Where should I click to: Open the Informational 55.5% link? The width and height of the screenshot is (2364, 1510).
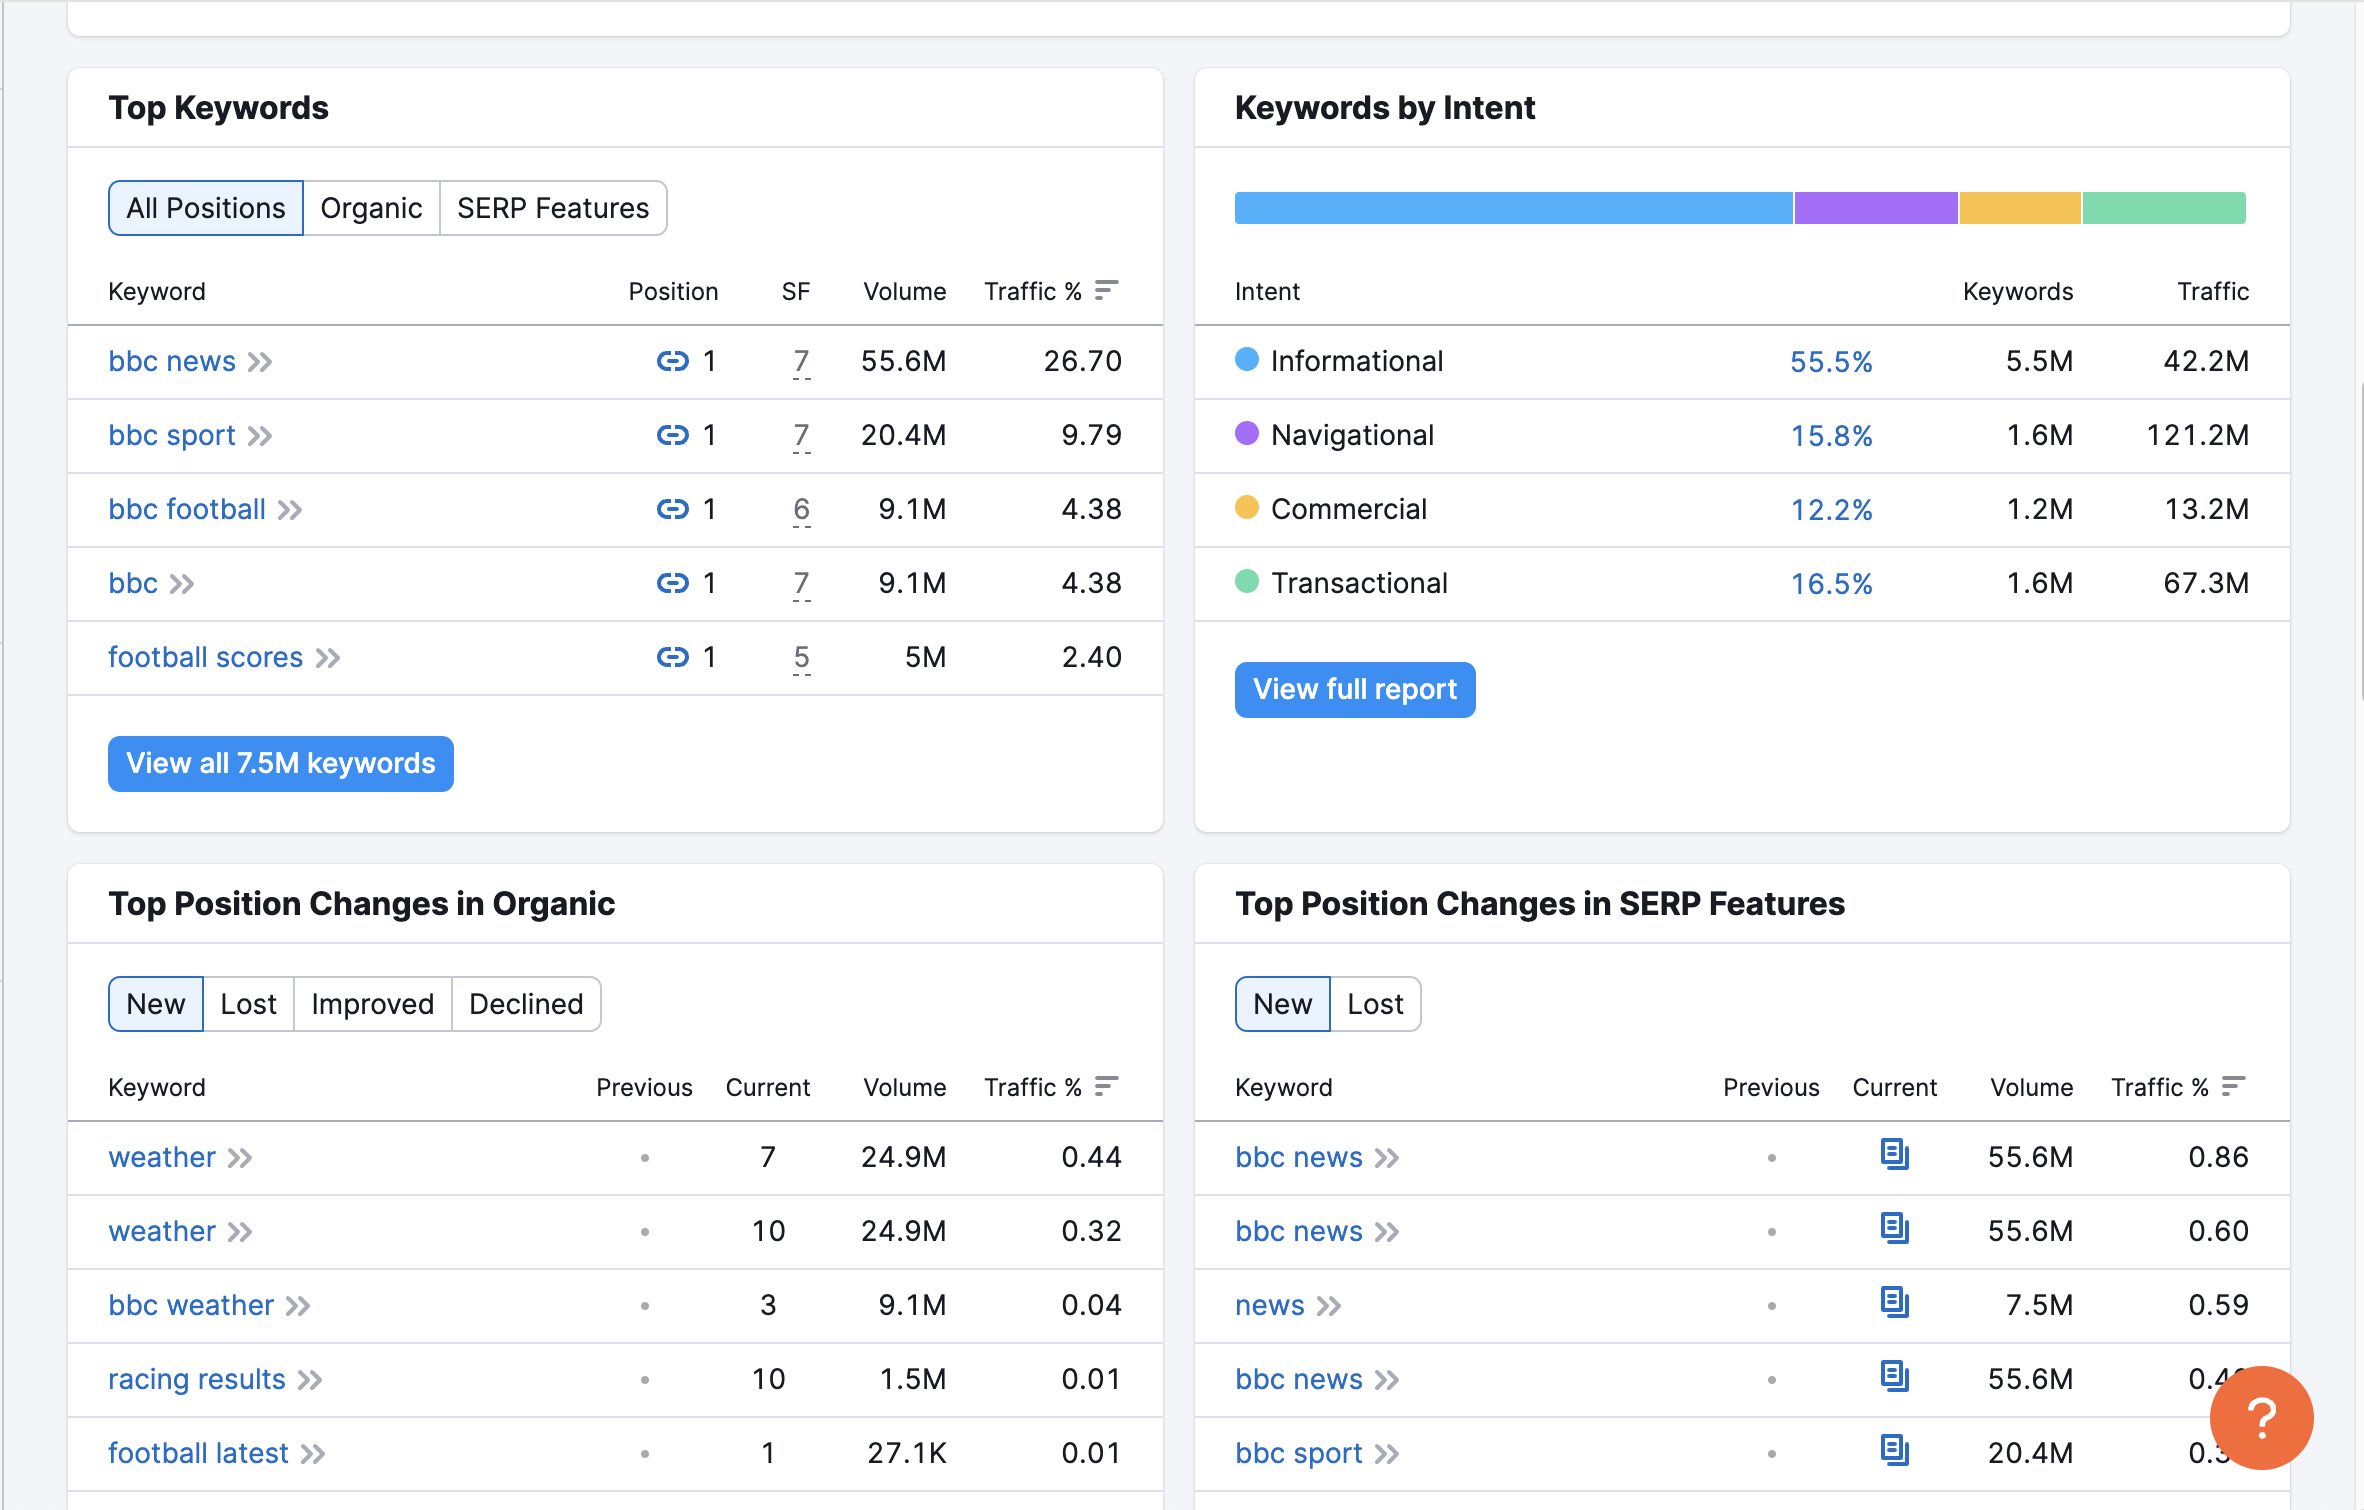point(1830,362)
